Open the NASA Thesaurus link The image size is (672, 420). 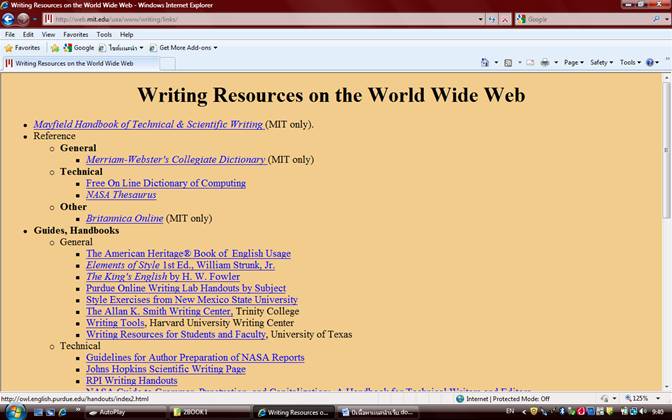pyautogui.click(x=121, y=195)
